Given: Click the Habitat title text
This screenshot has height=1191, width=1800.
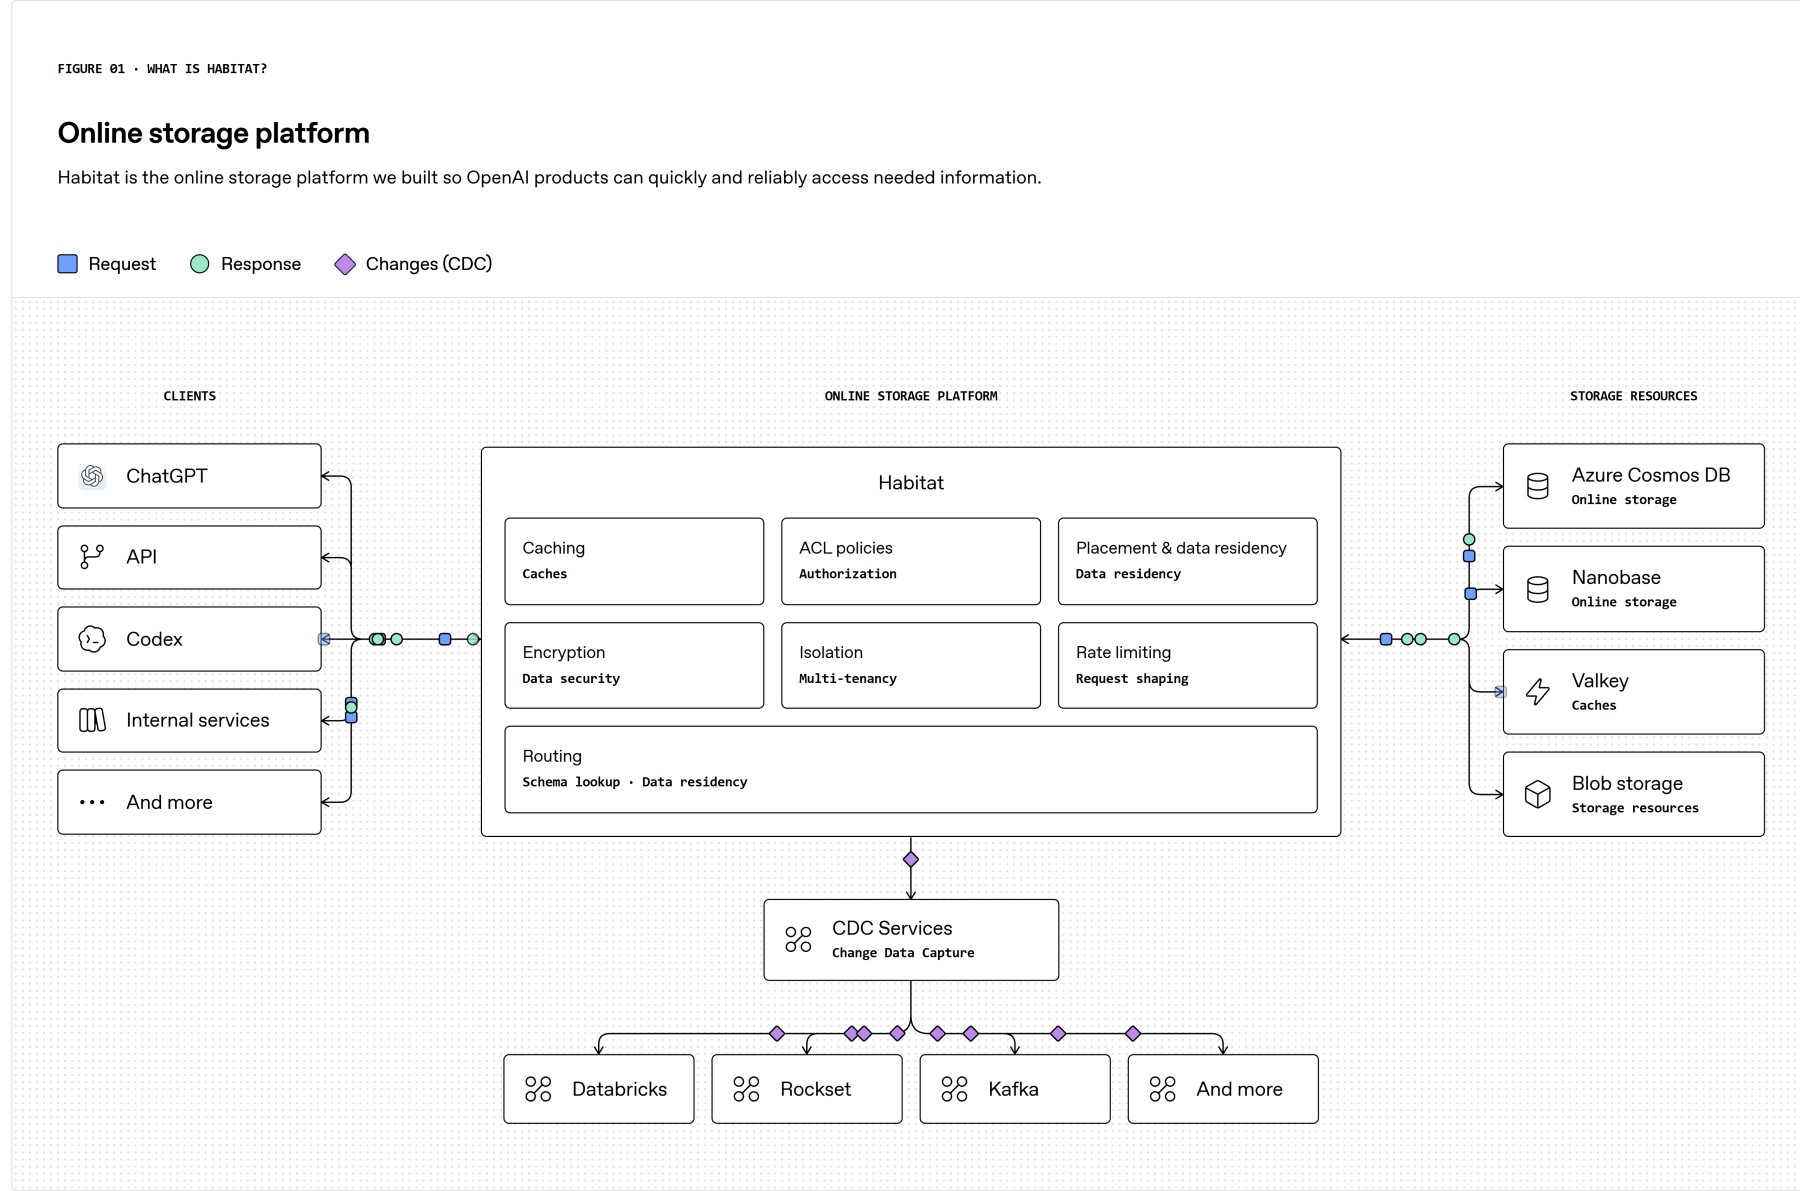Looking at the screenshot, I should 911,483.
